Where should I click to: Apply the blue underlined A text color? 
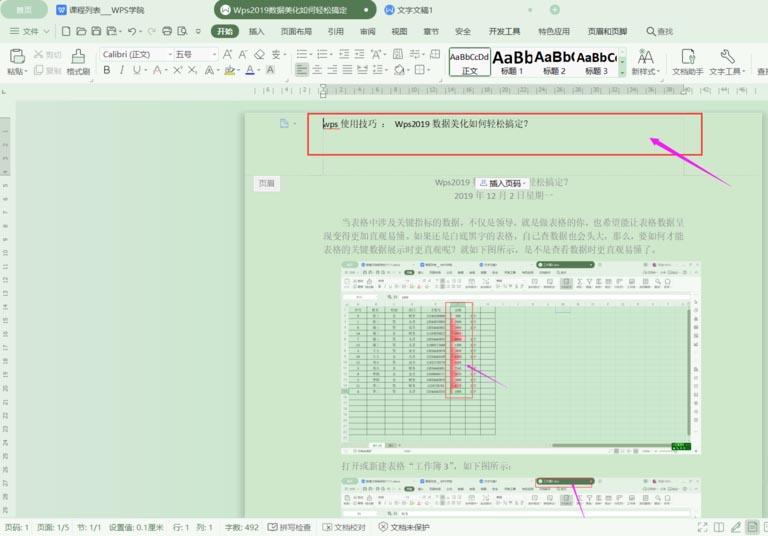[x=250, y=71]
